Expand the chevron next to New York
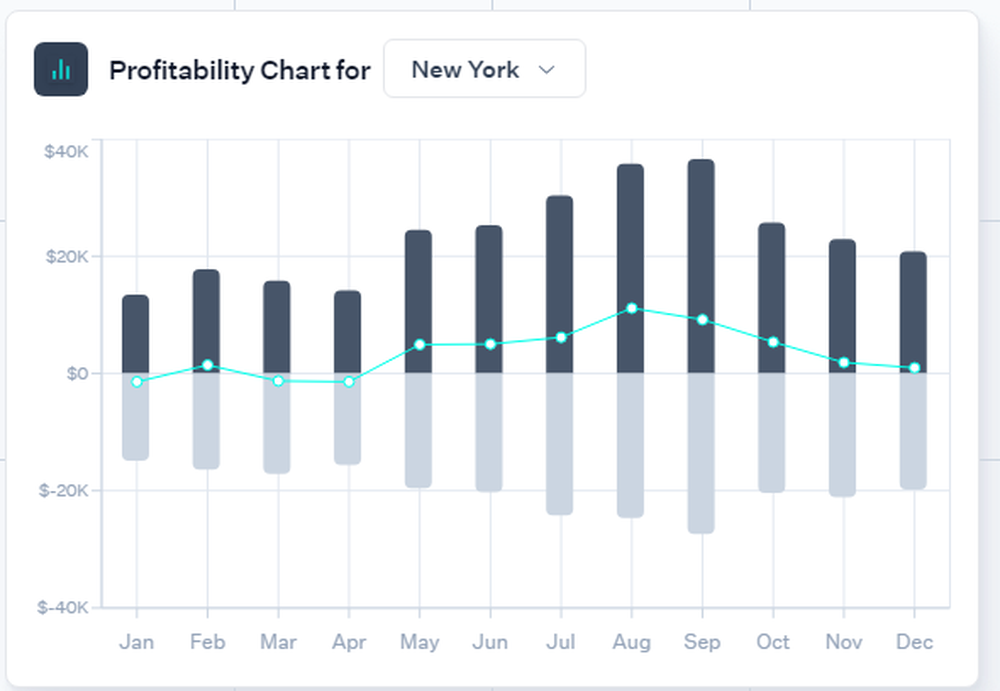Image resolution: width=1000 pixels, height=691 pixels. pos(546,70)
